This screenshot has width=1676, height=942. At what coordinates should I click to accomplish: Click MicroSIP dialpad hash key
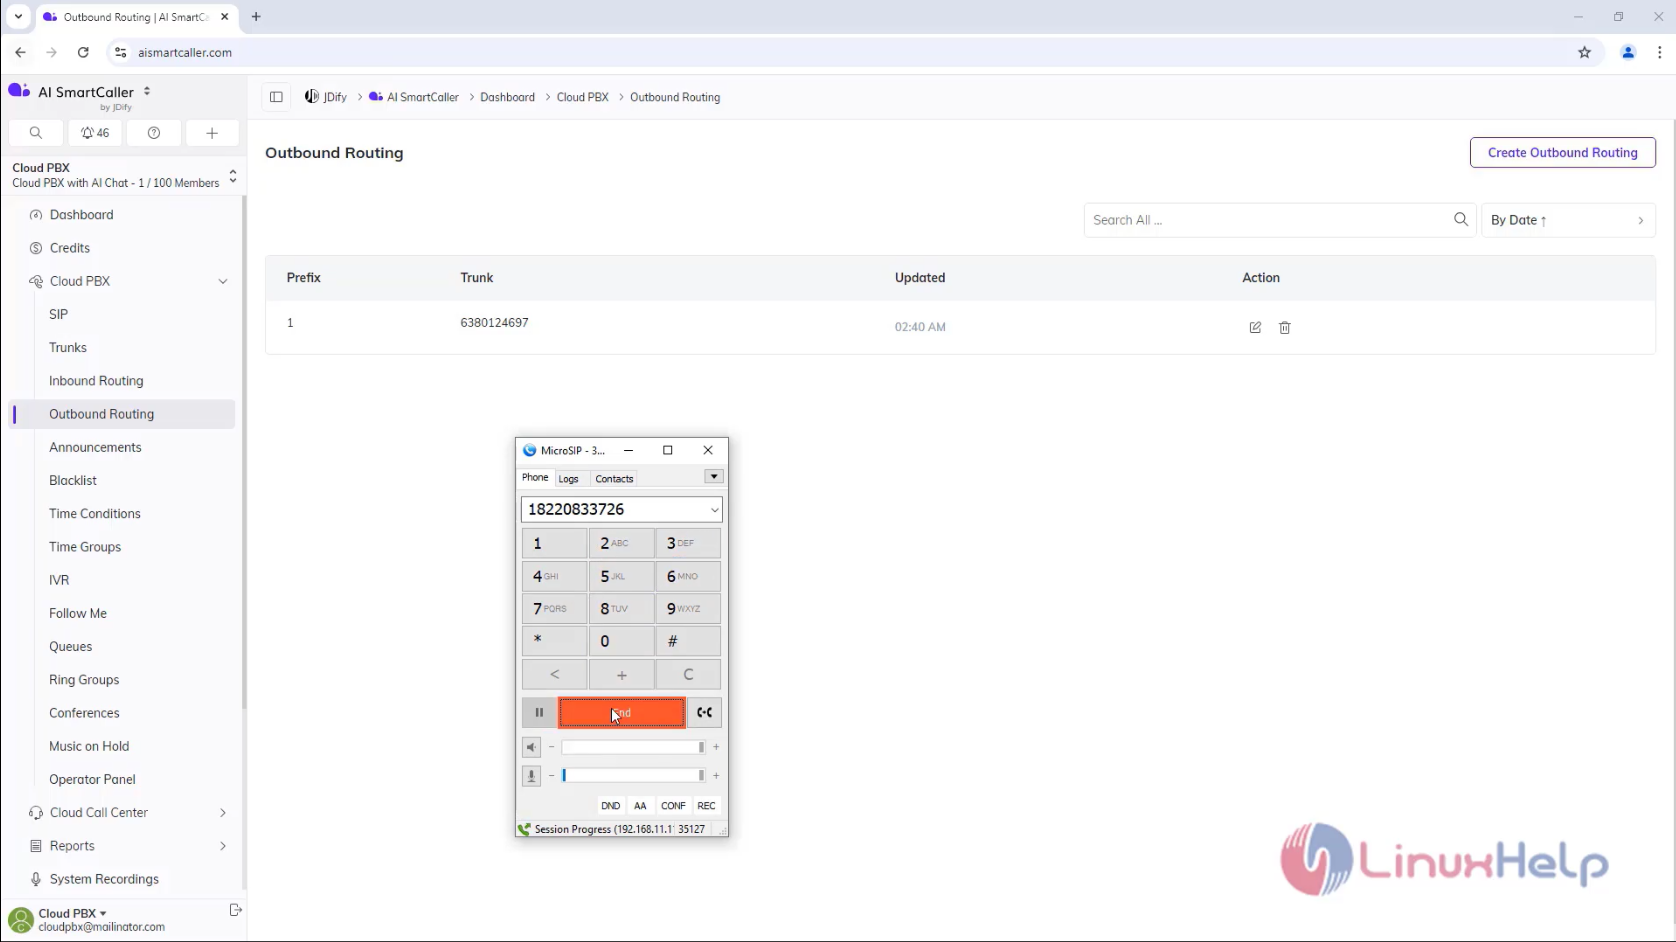point(688,641)
